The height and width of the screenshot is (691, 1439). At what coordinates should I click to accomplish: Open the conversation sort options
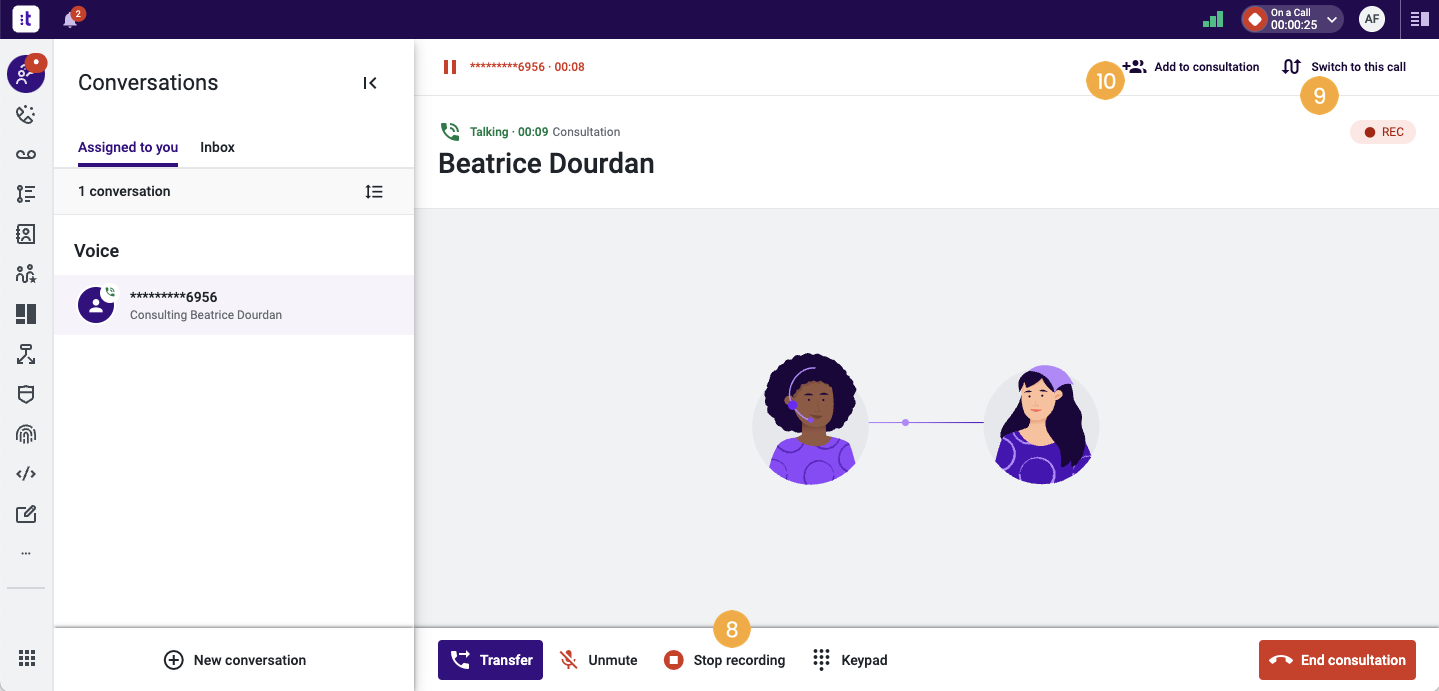374,191
